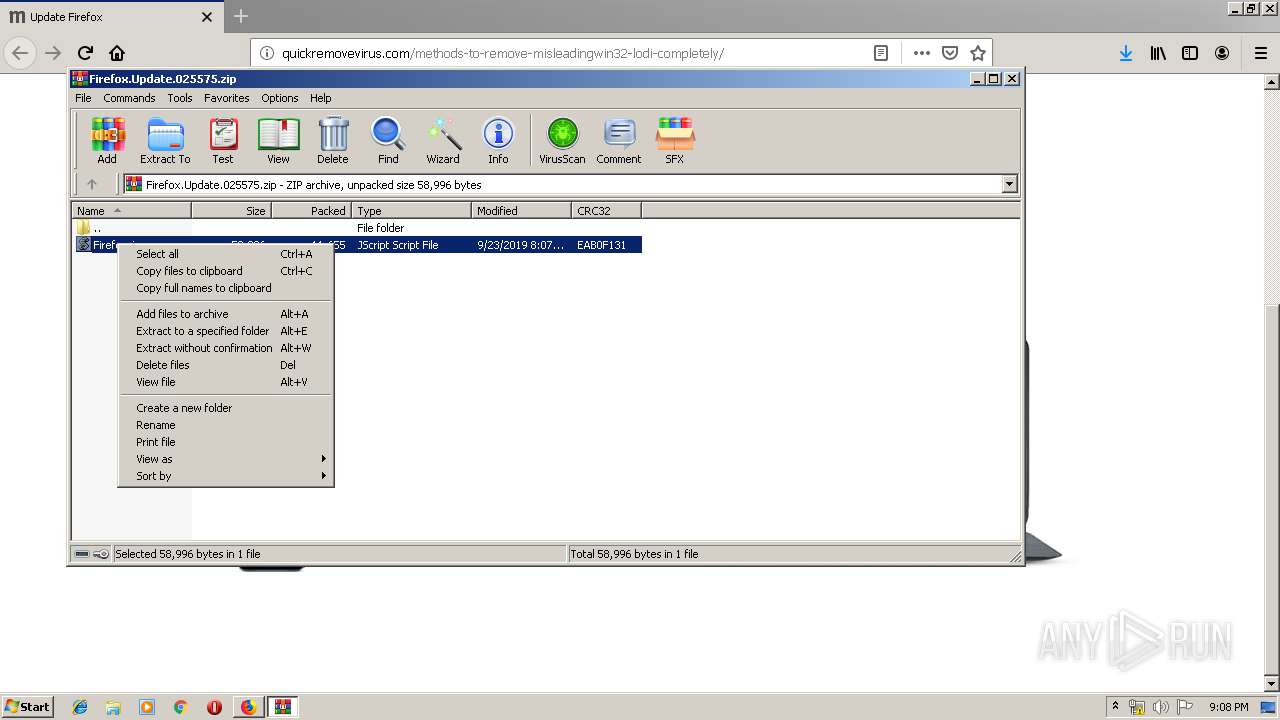
Task: Choose Copy files to clipboard
Action: coord(226,271)
